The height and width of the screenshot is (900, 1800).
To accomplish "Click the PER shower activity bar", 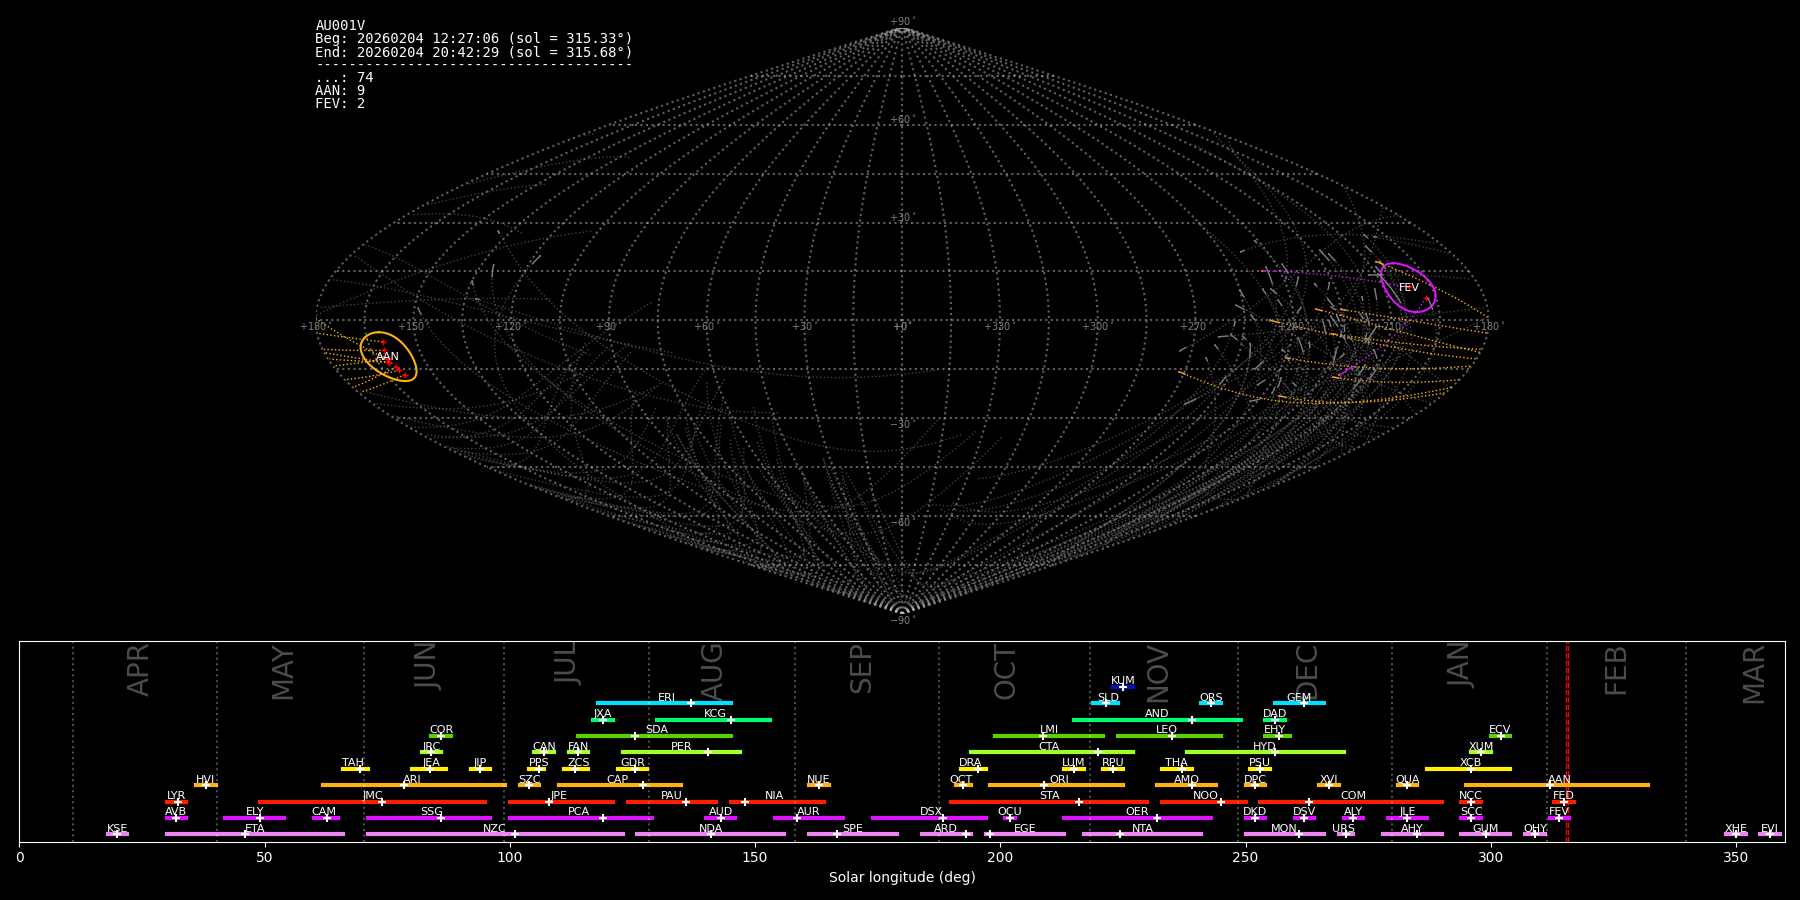I will pyautogui.click(x=681, y=752).
